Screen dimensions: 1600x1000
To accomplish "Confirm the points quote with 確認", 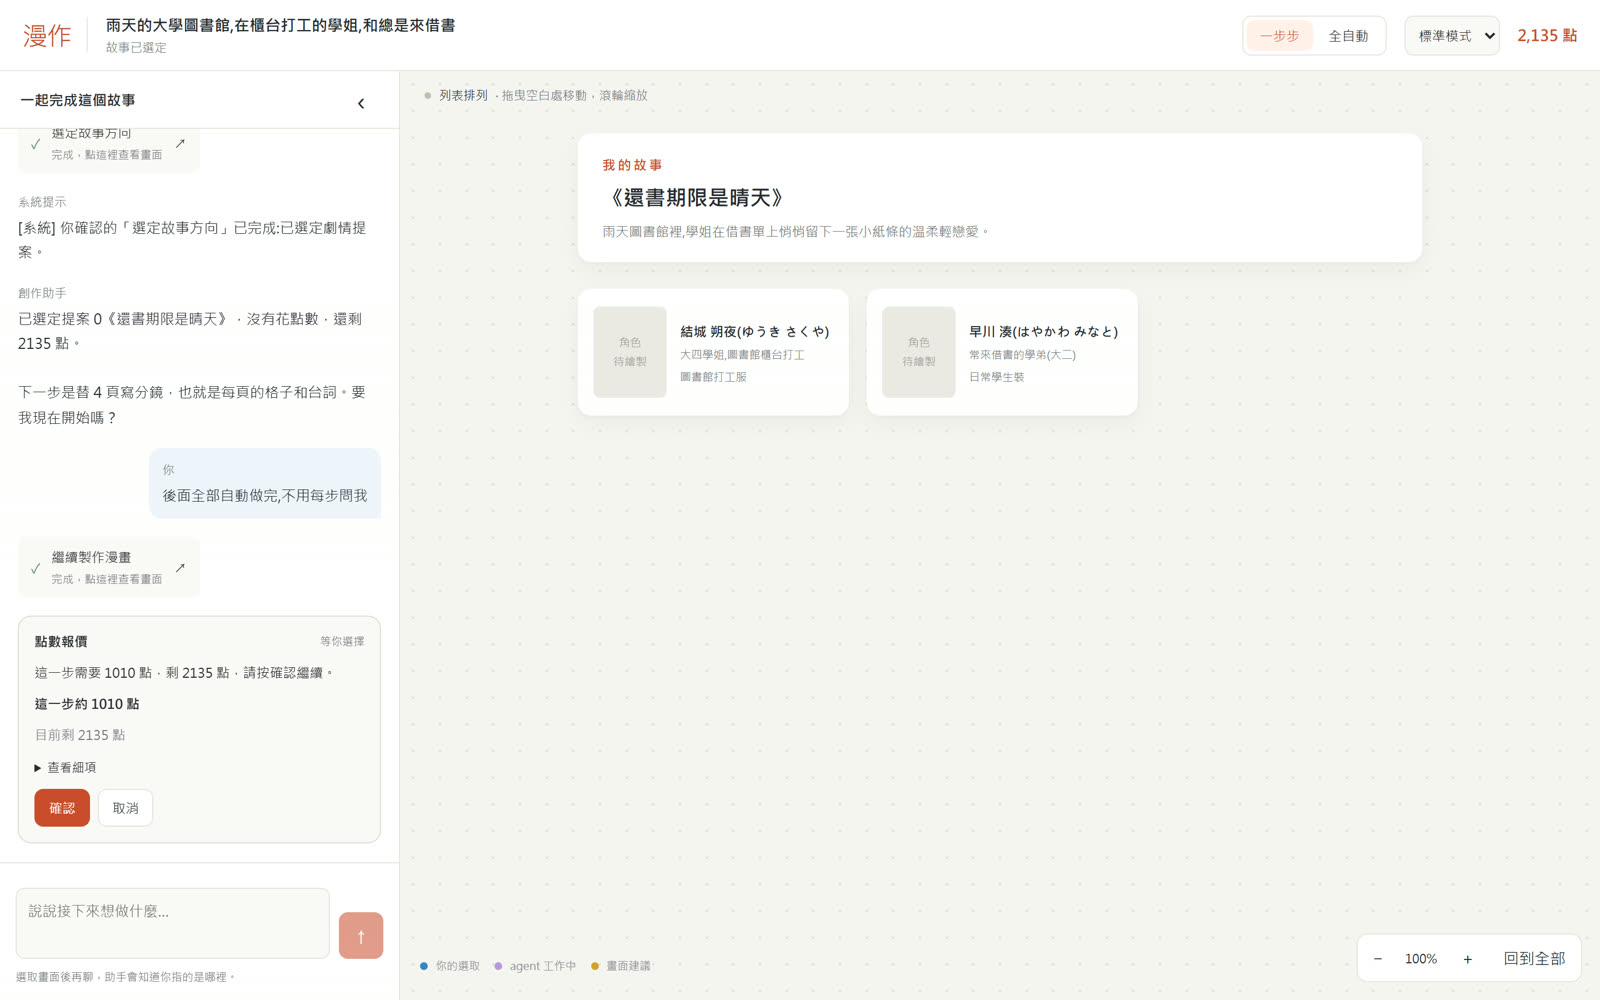I will [x=62, y=808].
